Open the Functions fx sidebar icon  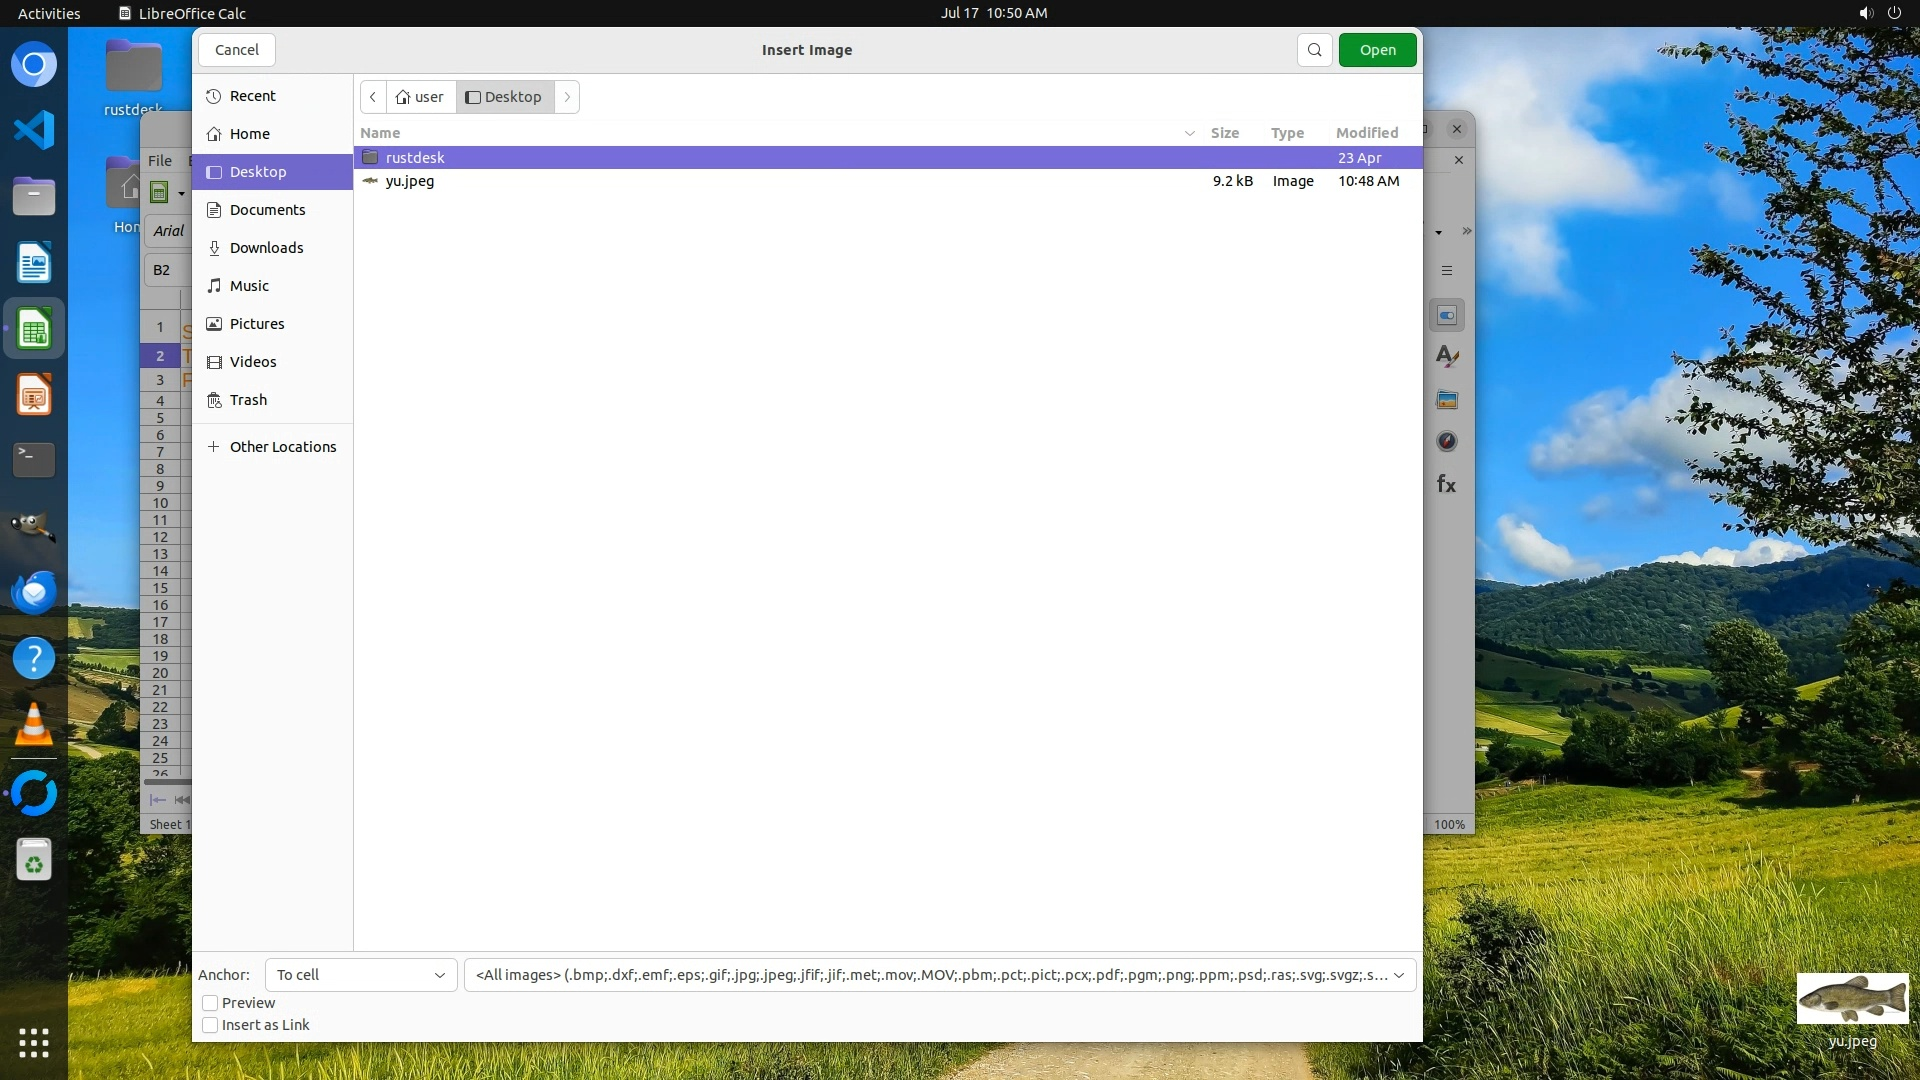pos(1446,485)
